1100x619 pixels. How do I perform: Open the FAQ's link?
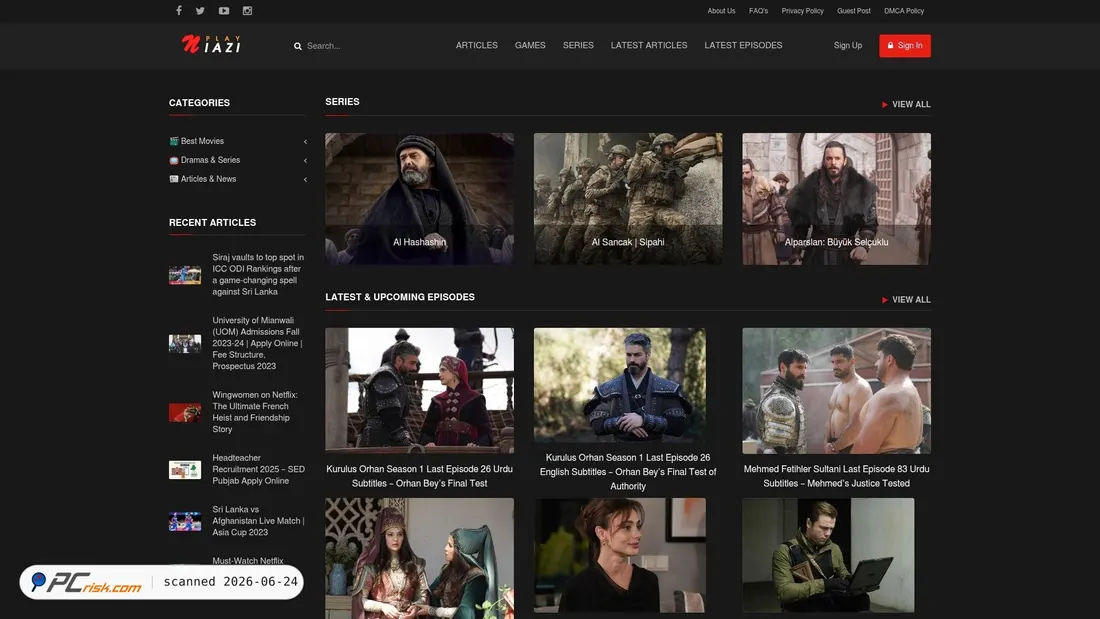(x=758, y=11)
